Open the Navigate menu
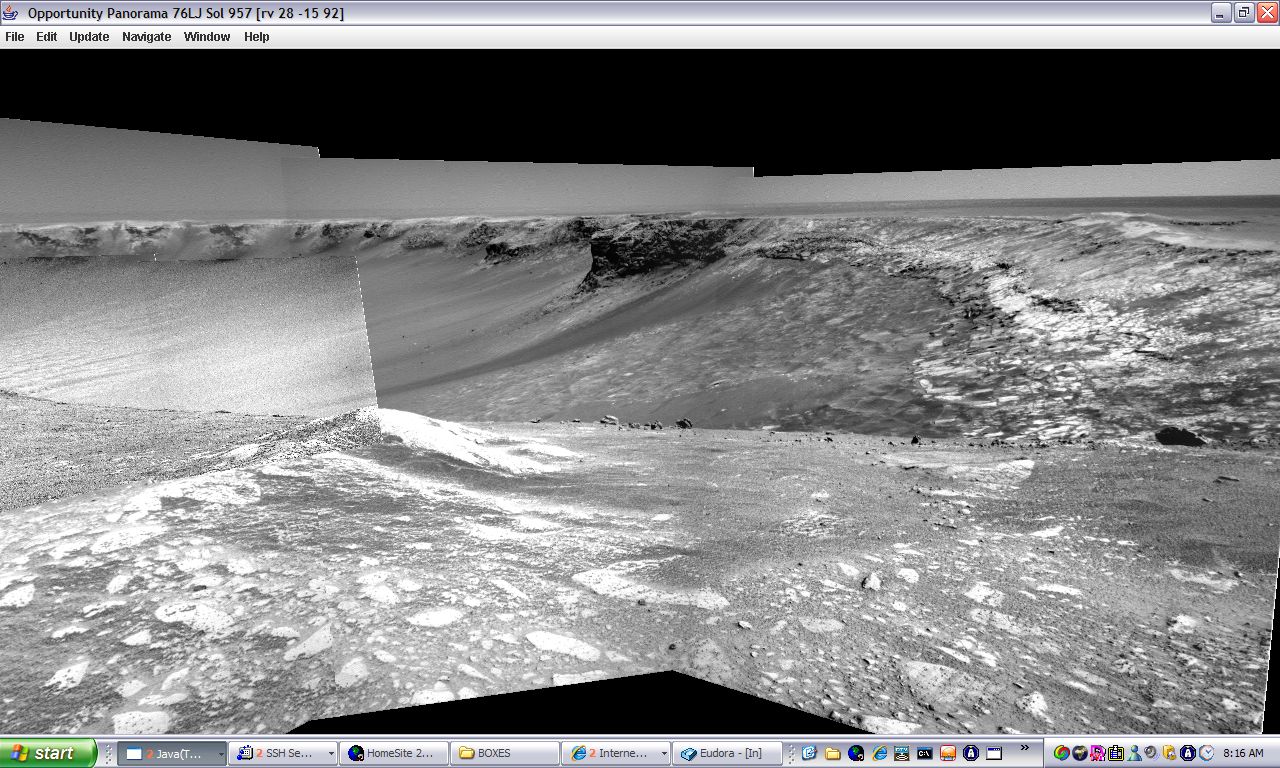 (146, 37)
